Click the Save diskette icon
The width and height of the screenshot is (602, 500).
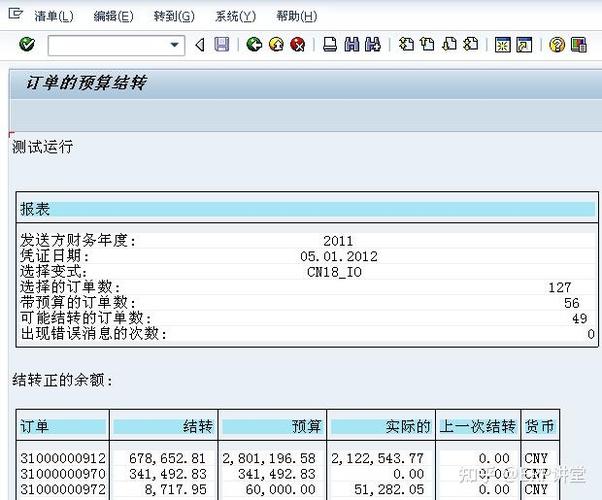tap(222, 45)
